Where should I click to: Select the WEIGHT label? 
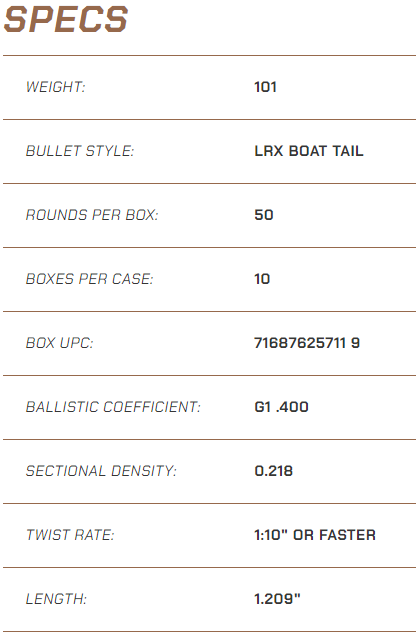pos(55,87)
